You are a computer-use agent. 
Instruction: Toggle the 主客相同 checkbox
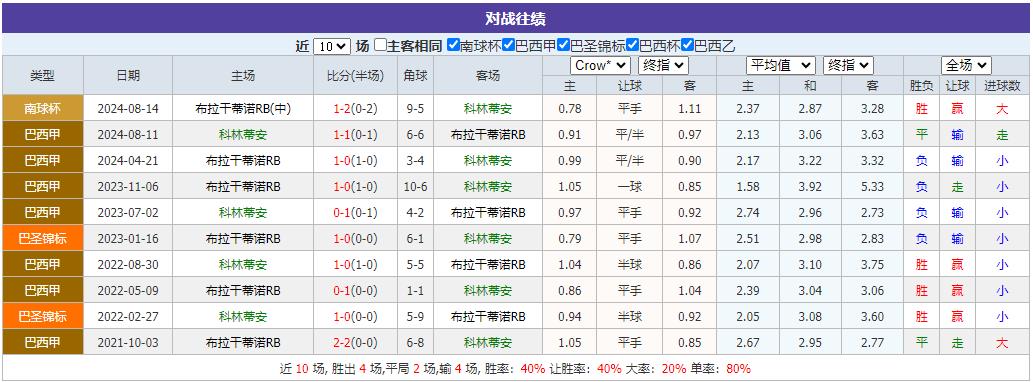click(380, 45)
